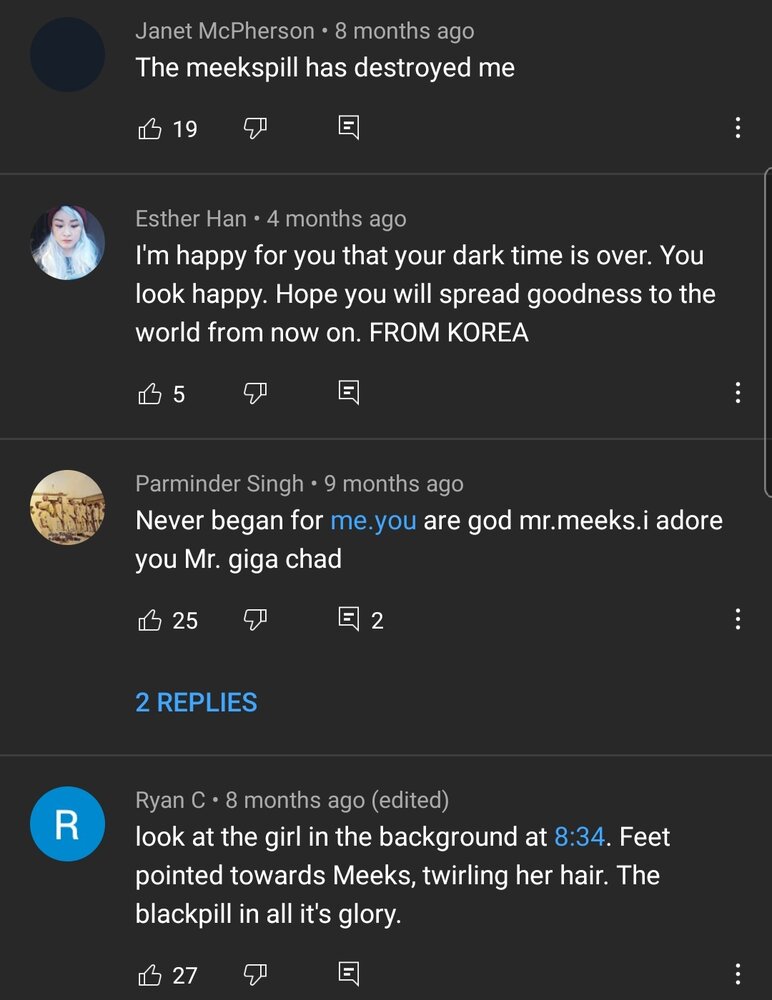This screenshot has height=1000, width=772.
Task: Like Janet McPherson's meekspill comment
Action: tap(149, 128)
